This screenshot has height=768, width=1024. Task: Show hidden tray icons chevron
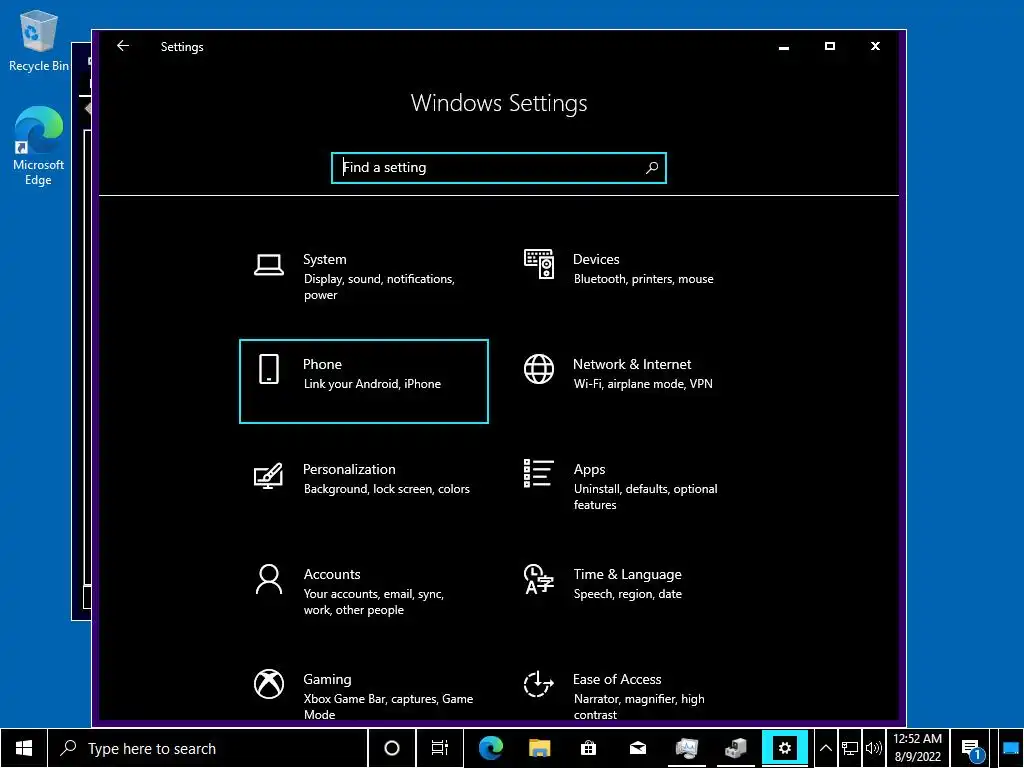pyautogui.click(x=825, y=748)
